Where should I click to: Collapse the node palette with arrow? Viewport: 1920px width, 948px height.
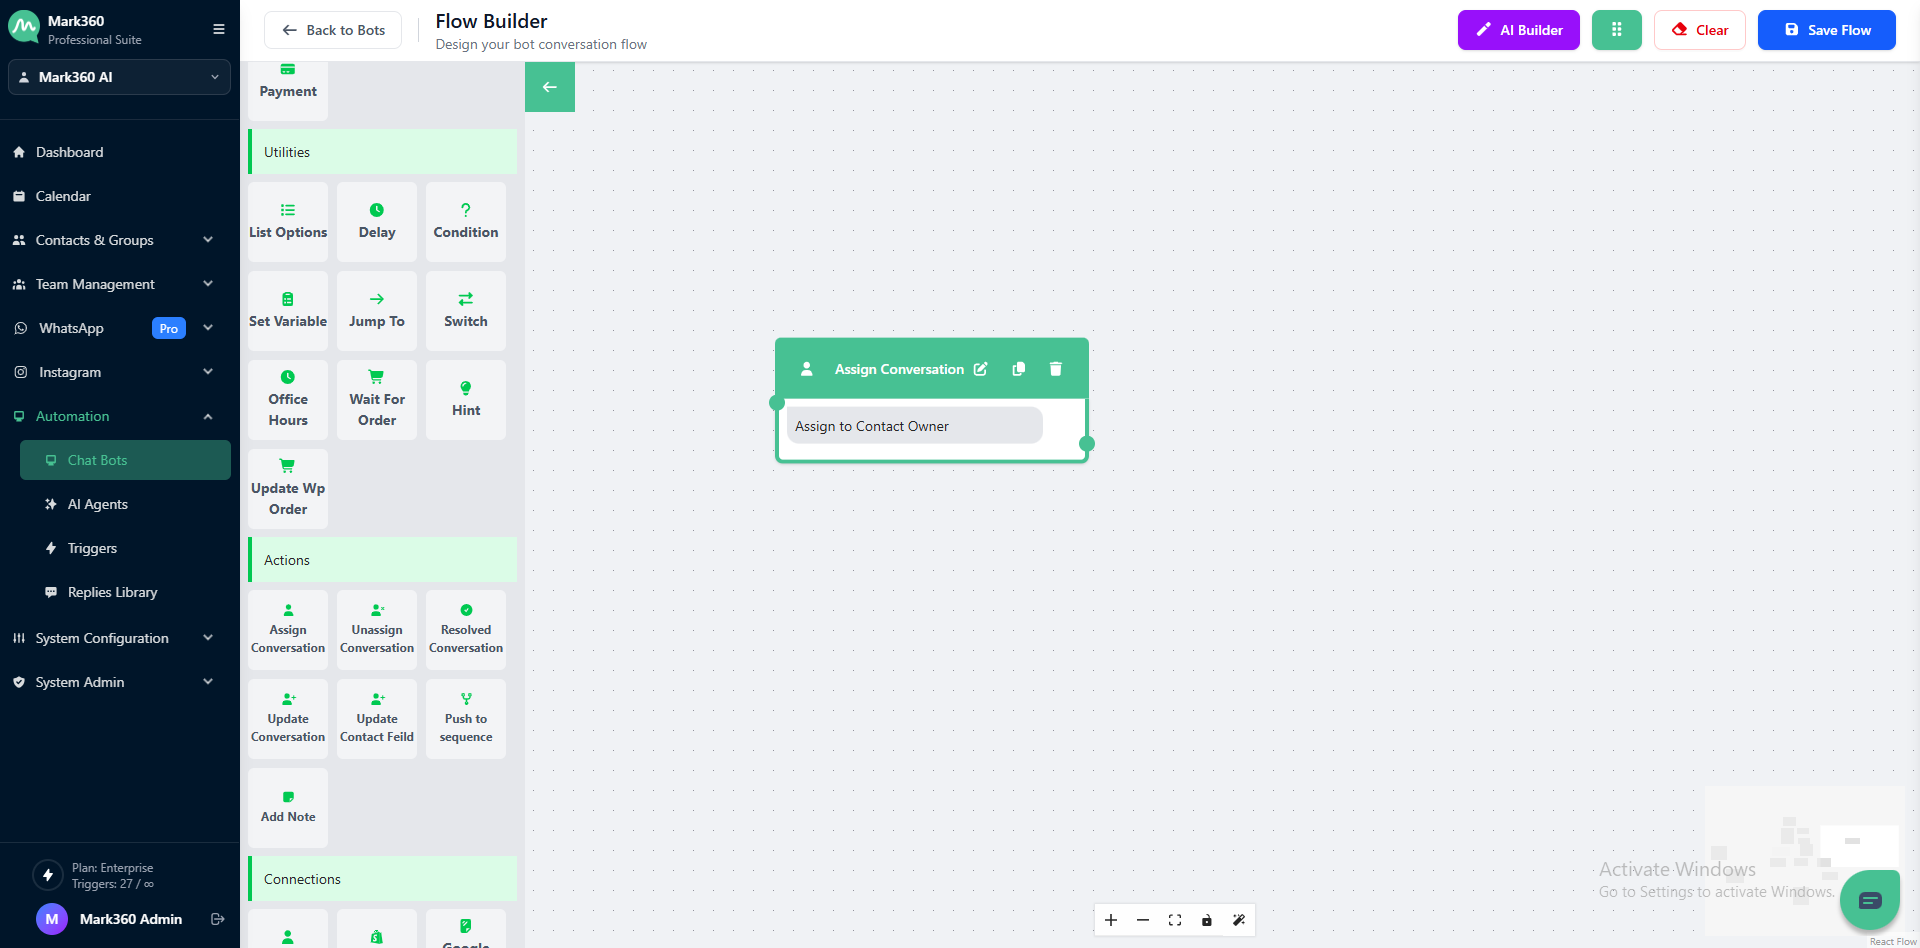coord(550,87)
